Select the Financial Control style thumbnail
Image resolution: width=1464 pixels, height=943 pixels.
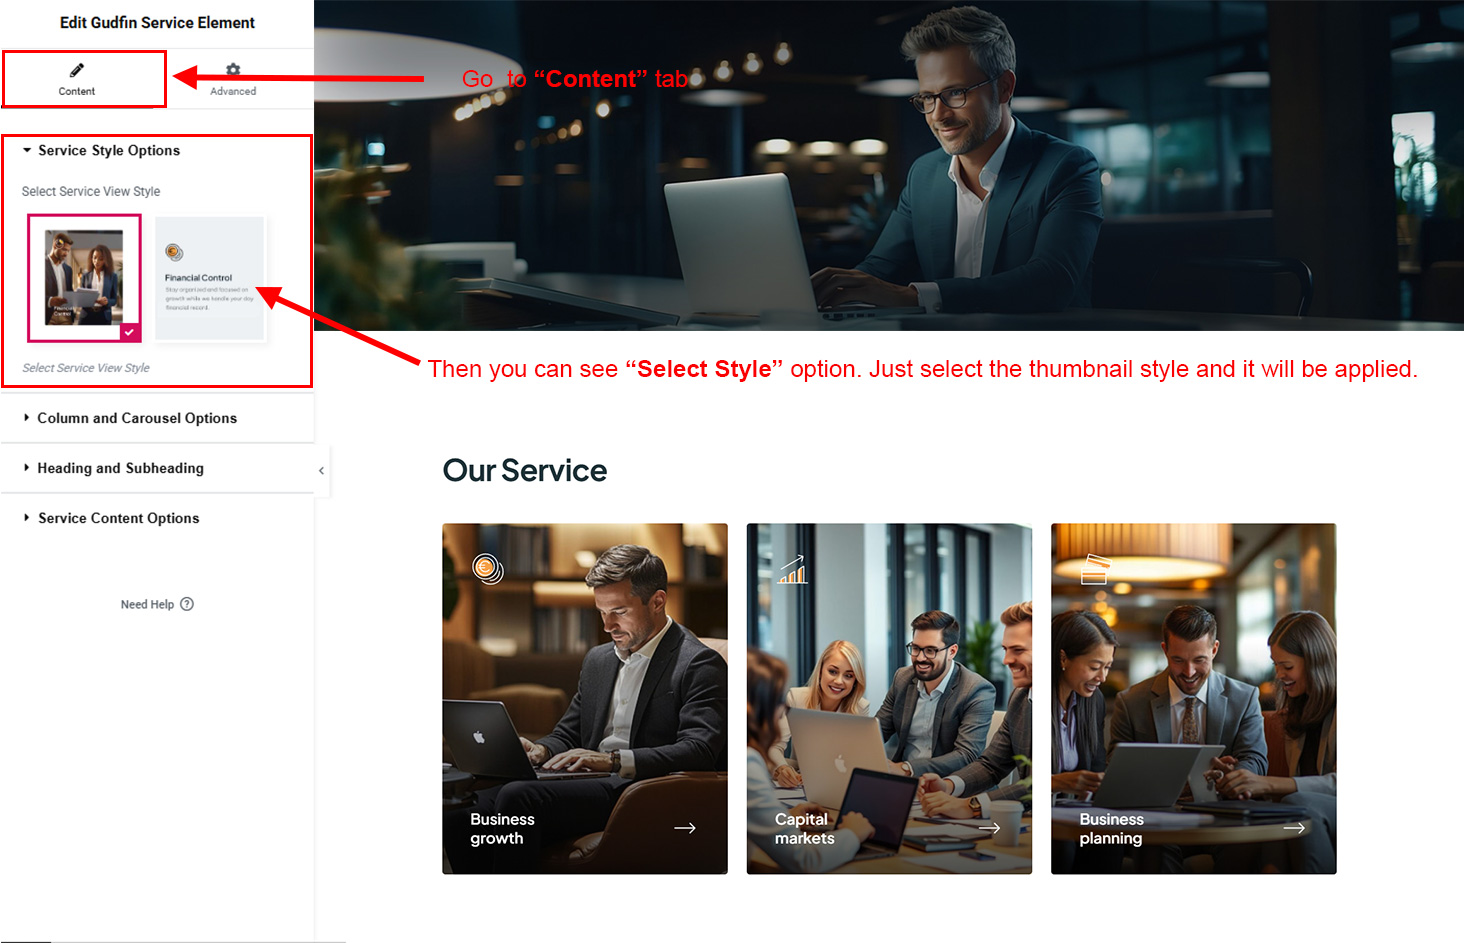210,278
